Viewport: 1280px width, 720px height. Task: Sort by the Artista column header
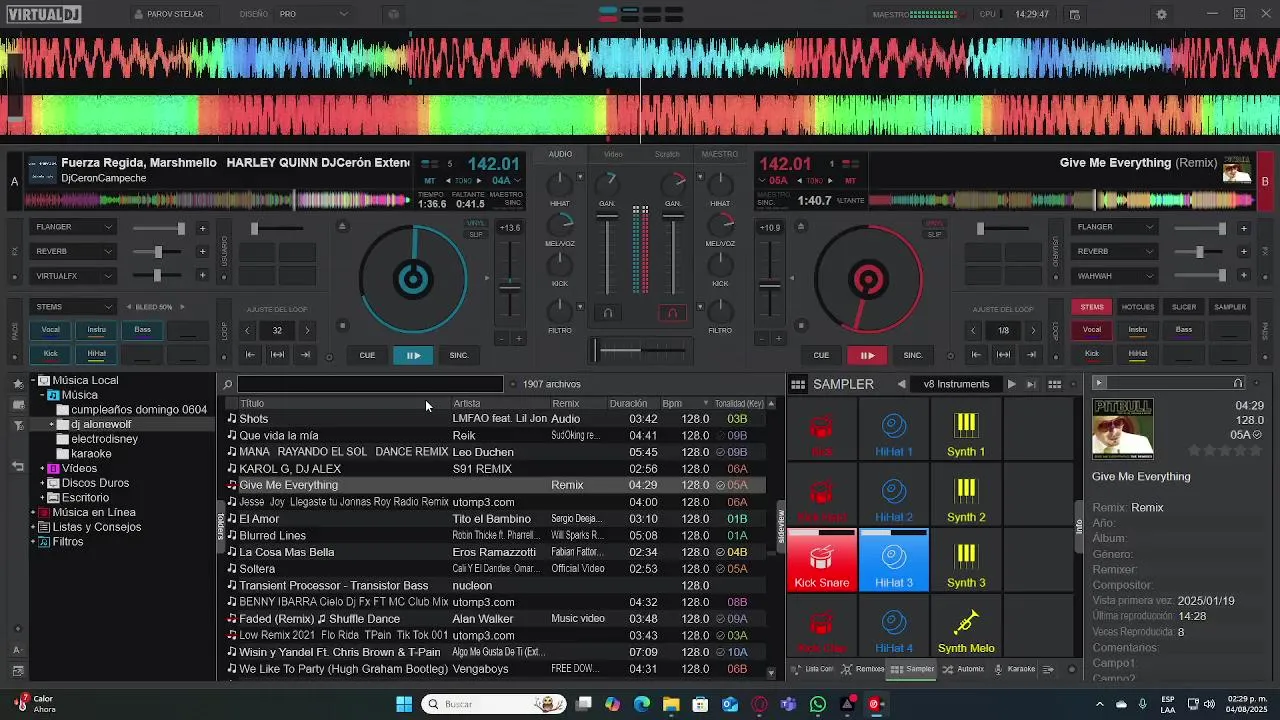tap(500, 404)
